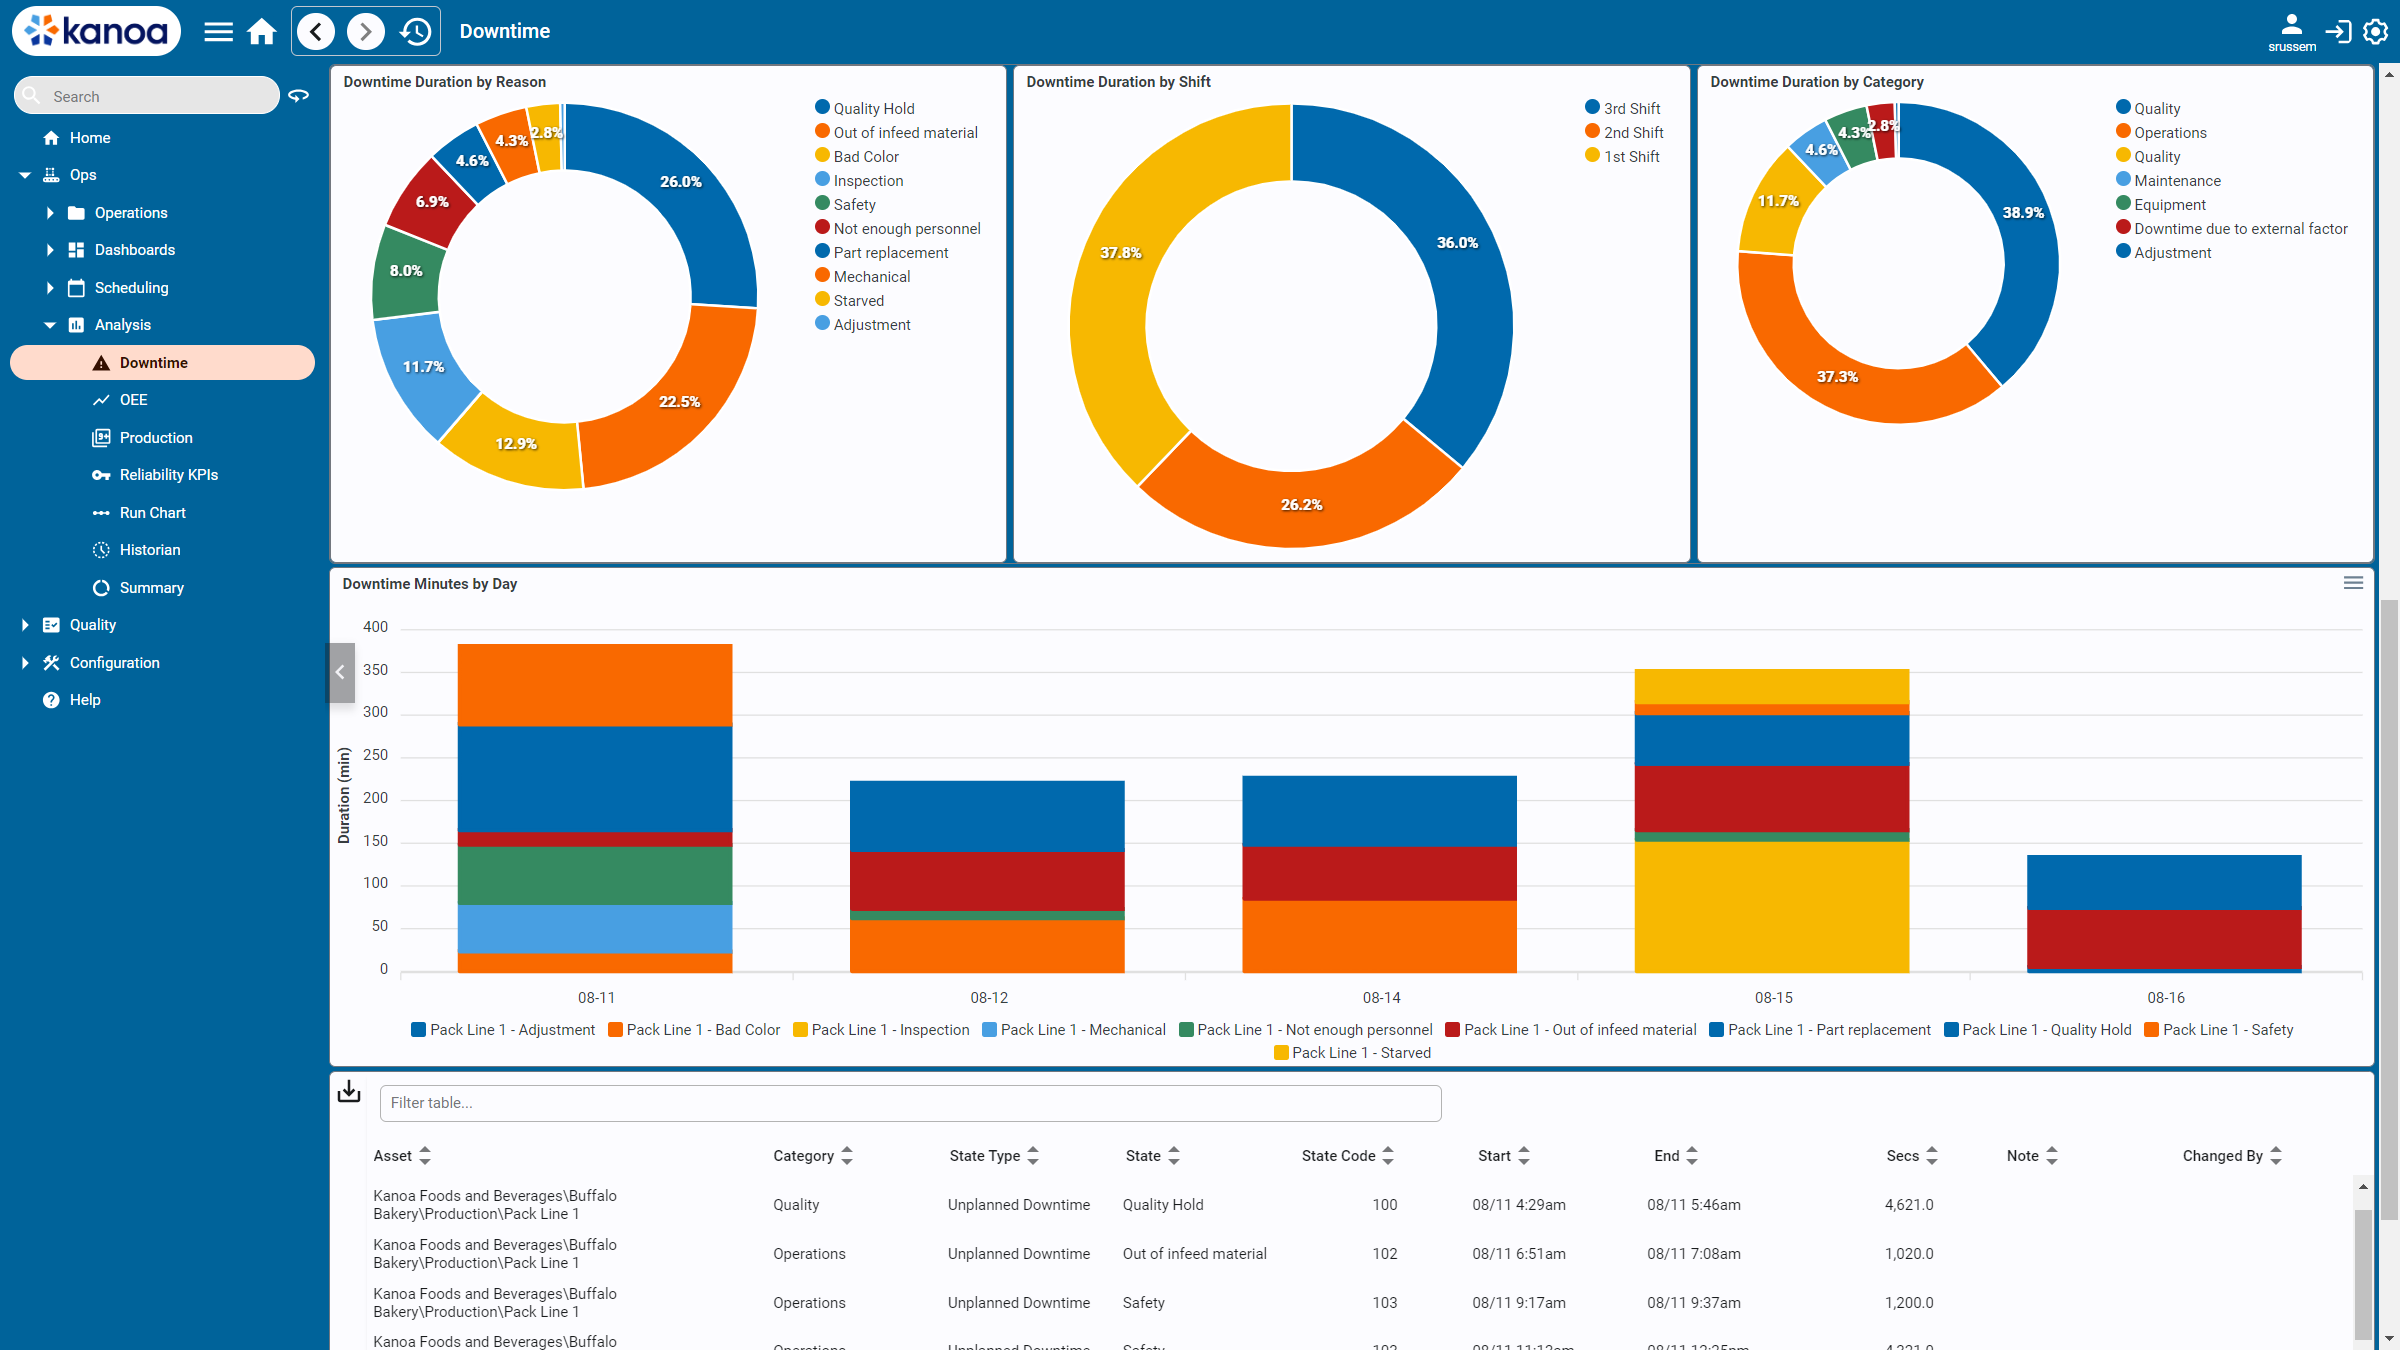Toggle 3rd Shift legend entry
The height and width of the screenshot is (1350, 2400).
[1623, 108]
